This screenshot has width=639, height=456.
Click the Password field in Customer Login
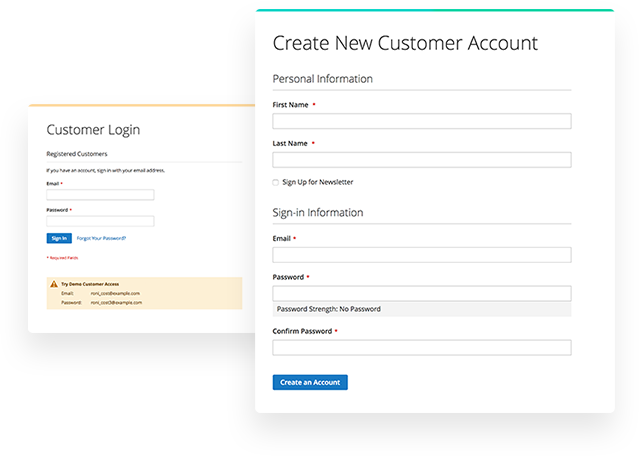(x=100, y=221)
